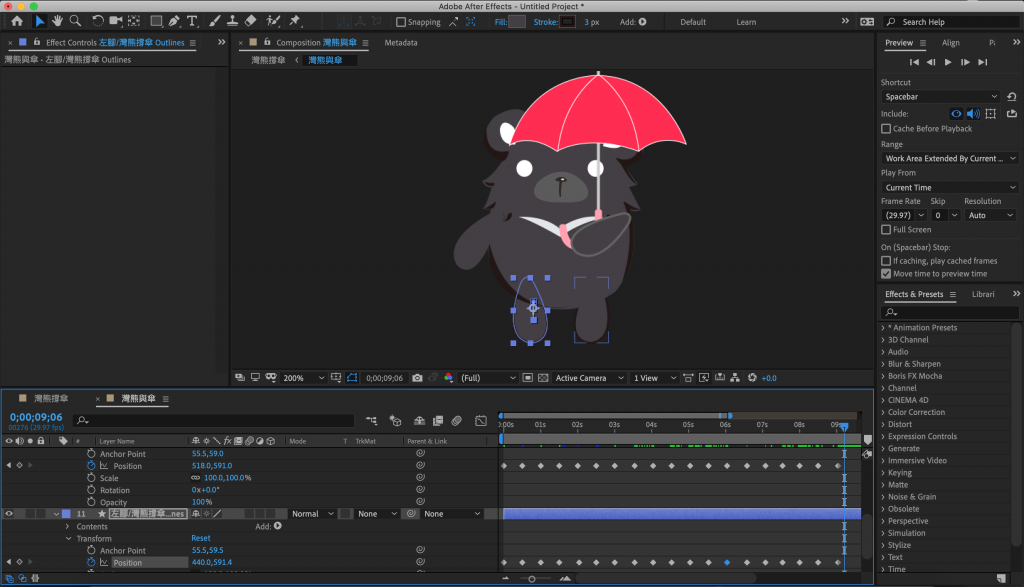Screen dimensions: 1024x587
Task: Click the Stroke color swatch
Action: click(x=568, y=22)
